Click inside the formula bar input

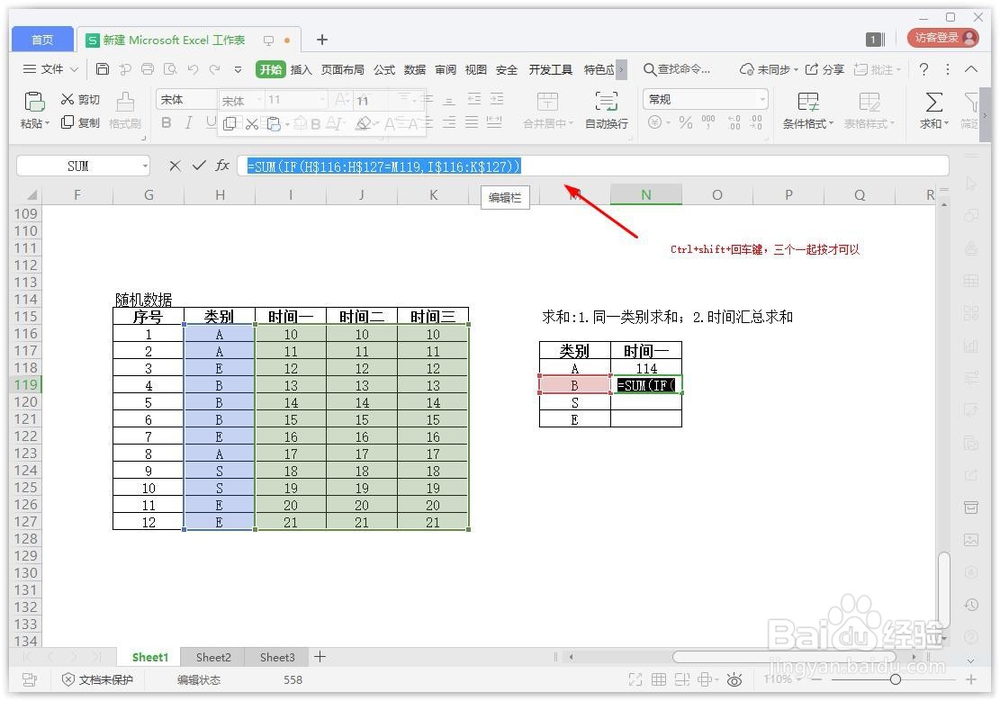(x=593, y=166)
